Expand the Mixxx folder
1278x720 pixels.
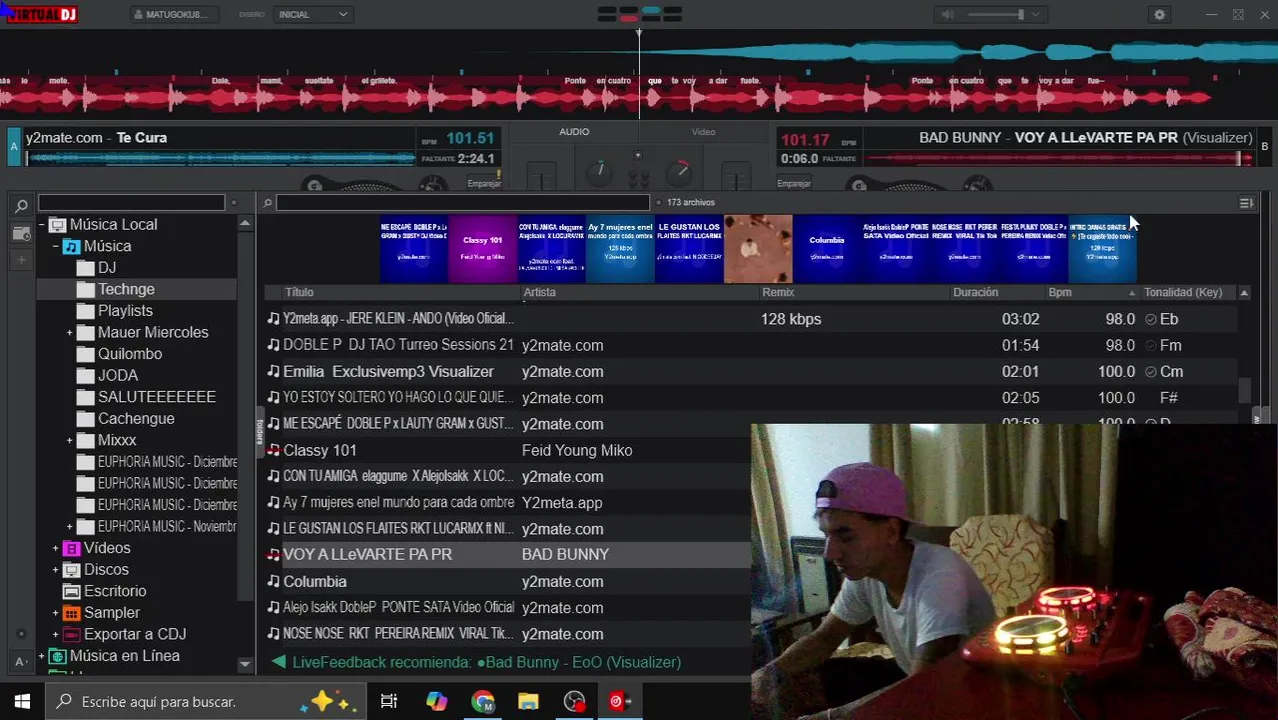click(x=70, y=440)
